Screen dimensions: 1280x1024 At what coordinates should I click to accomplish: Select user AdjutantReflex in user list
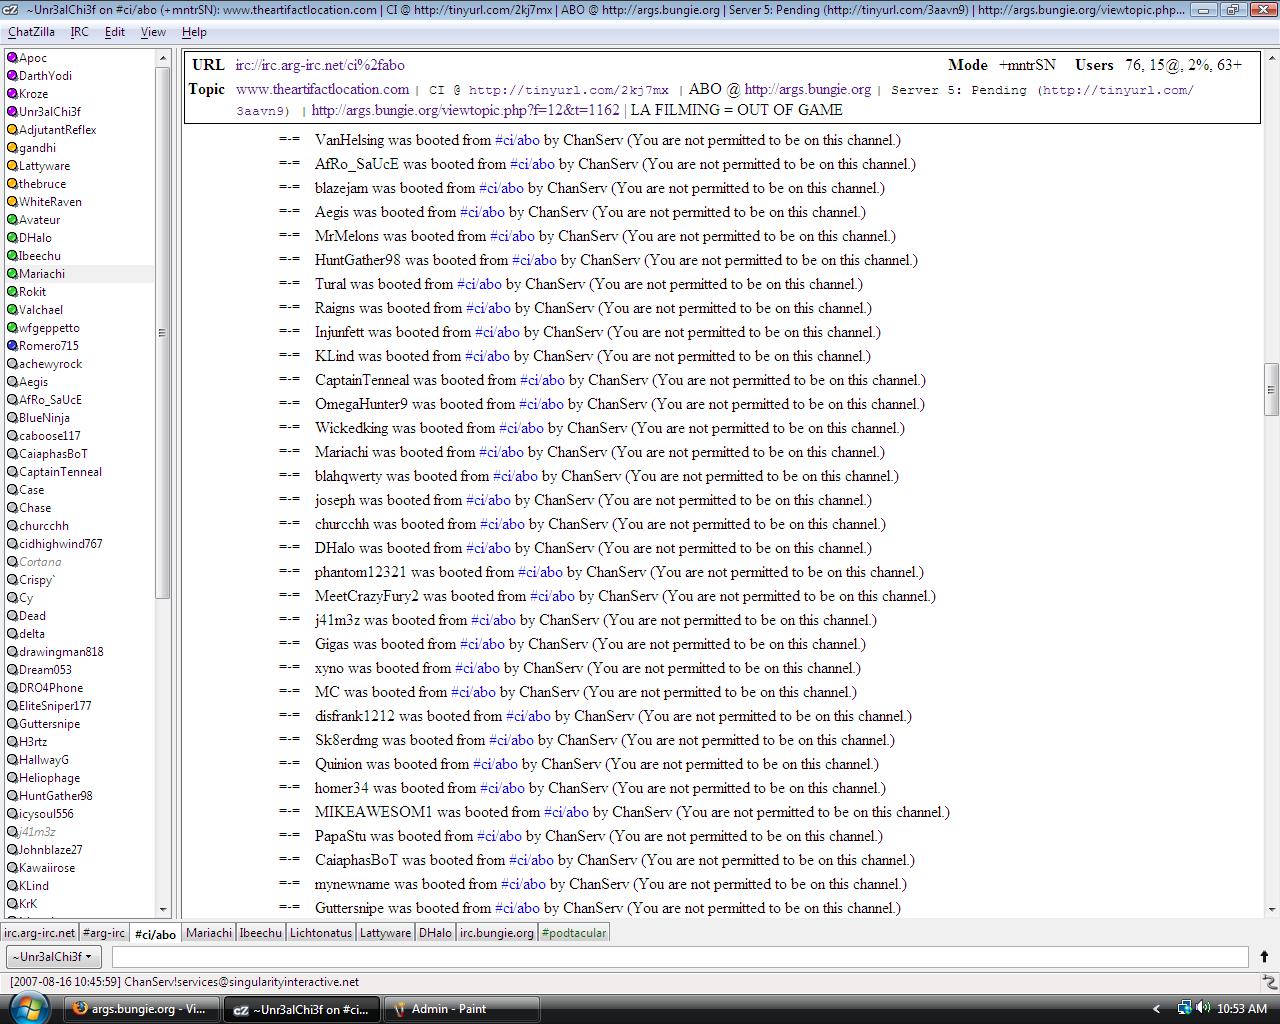[58, 130]
